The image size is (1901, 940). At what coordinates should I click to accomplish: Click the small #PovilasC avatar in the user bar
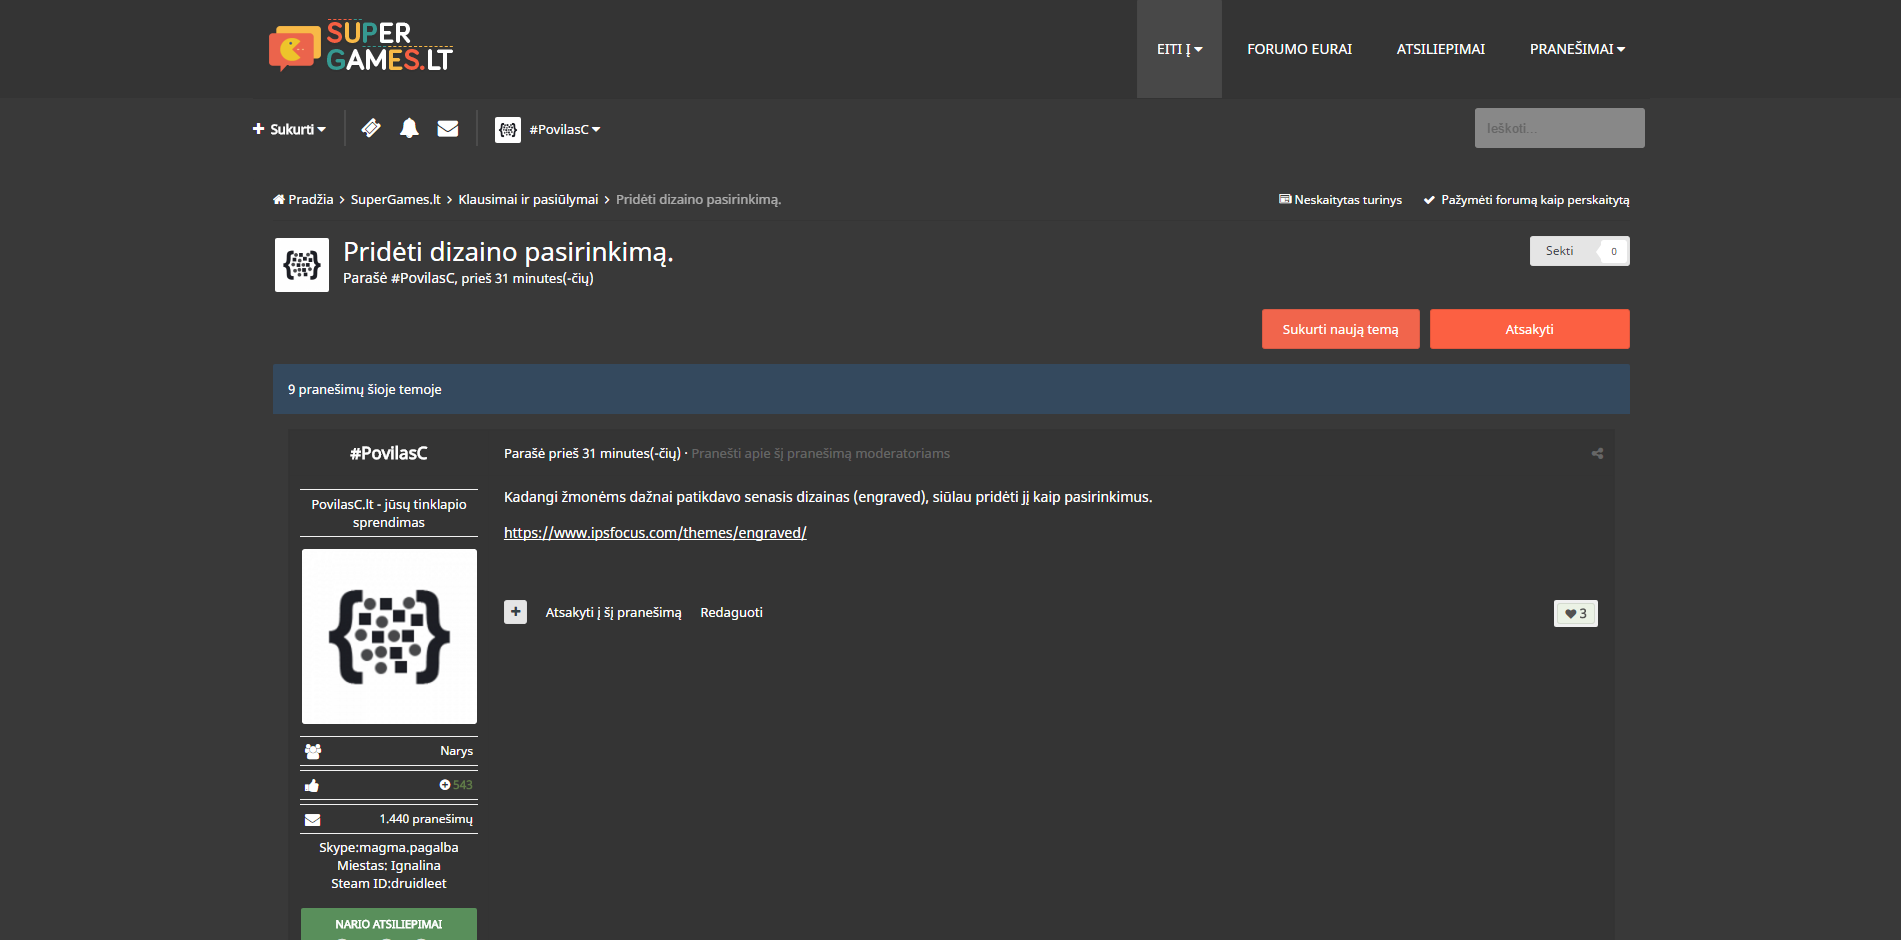pyautogui.click(x=508, y=129)
